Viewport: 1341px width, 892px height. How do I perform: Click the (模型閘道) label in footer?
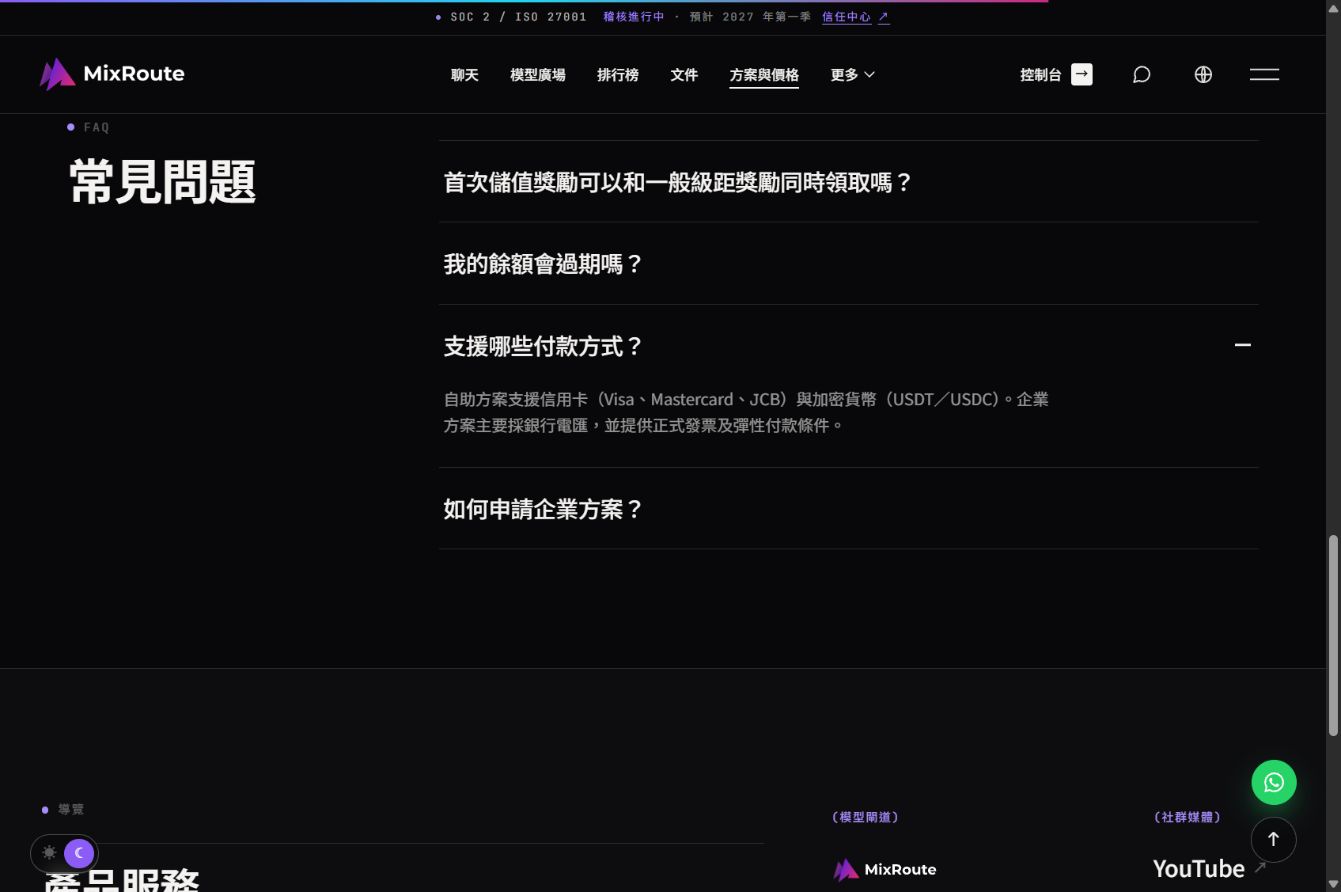(x=865, y=817)
